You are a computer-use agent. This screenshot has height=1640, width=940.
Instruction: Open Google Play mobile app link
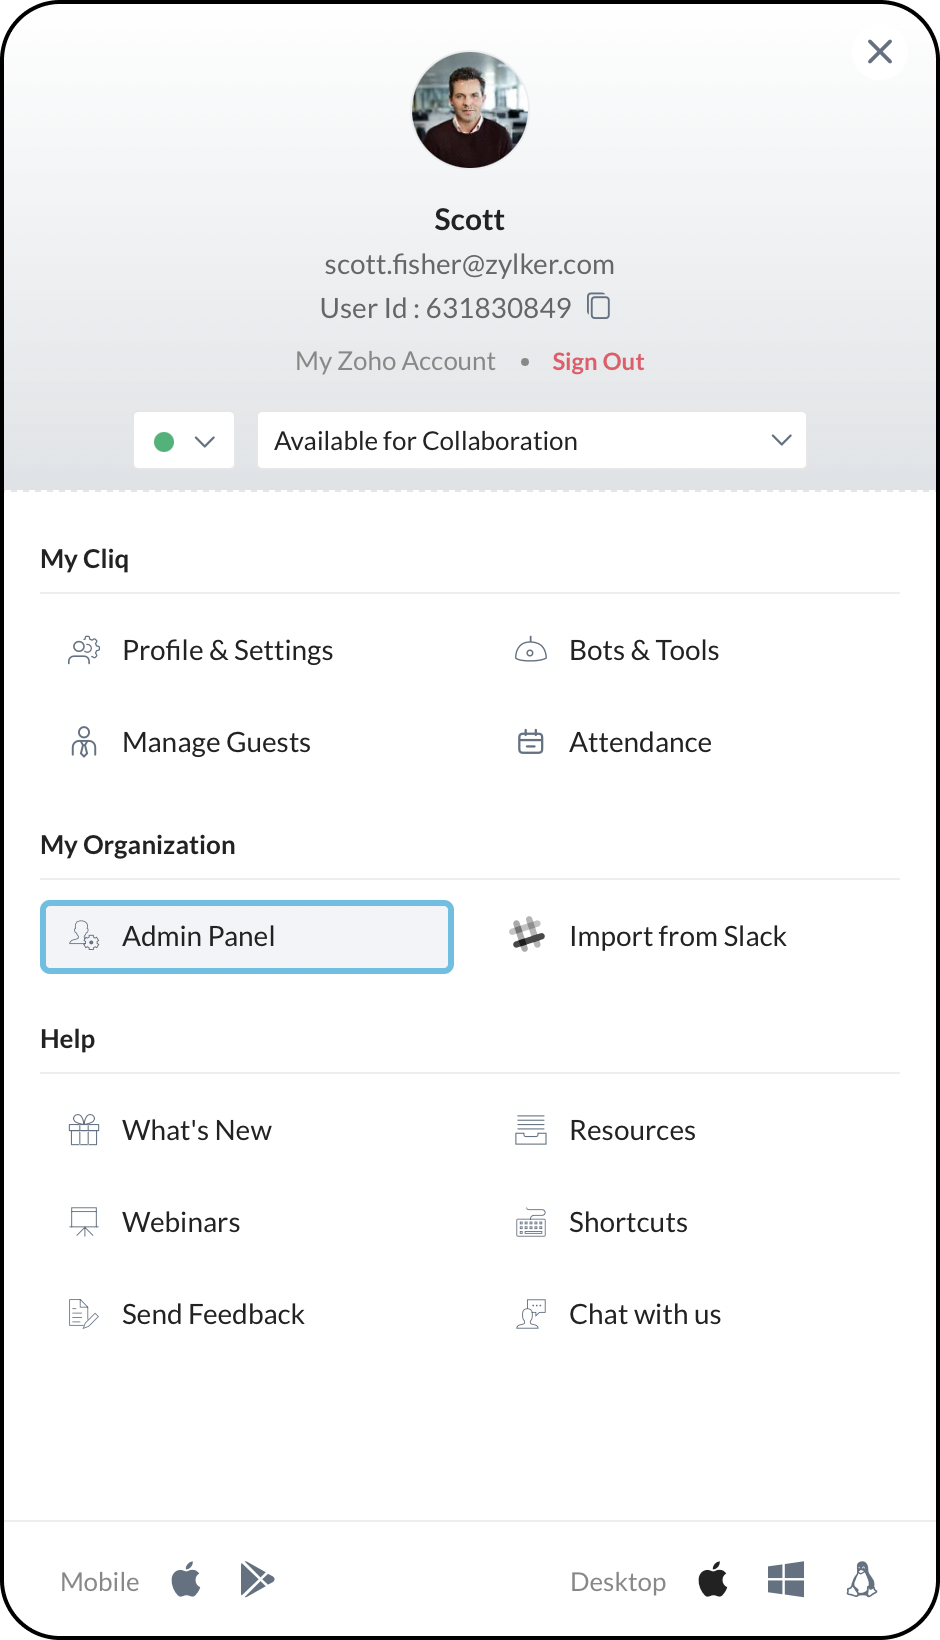pyautogui.click(x=257, y=1580)
